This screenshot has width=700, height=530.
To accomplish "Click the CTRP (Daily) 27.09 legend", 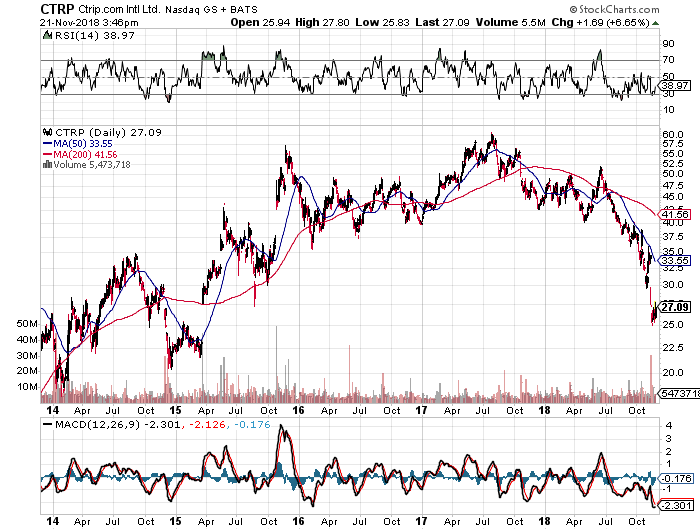I will pos(108,133).
